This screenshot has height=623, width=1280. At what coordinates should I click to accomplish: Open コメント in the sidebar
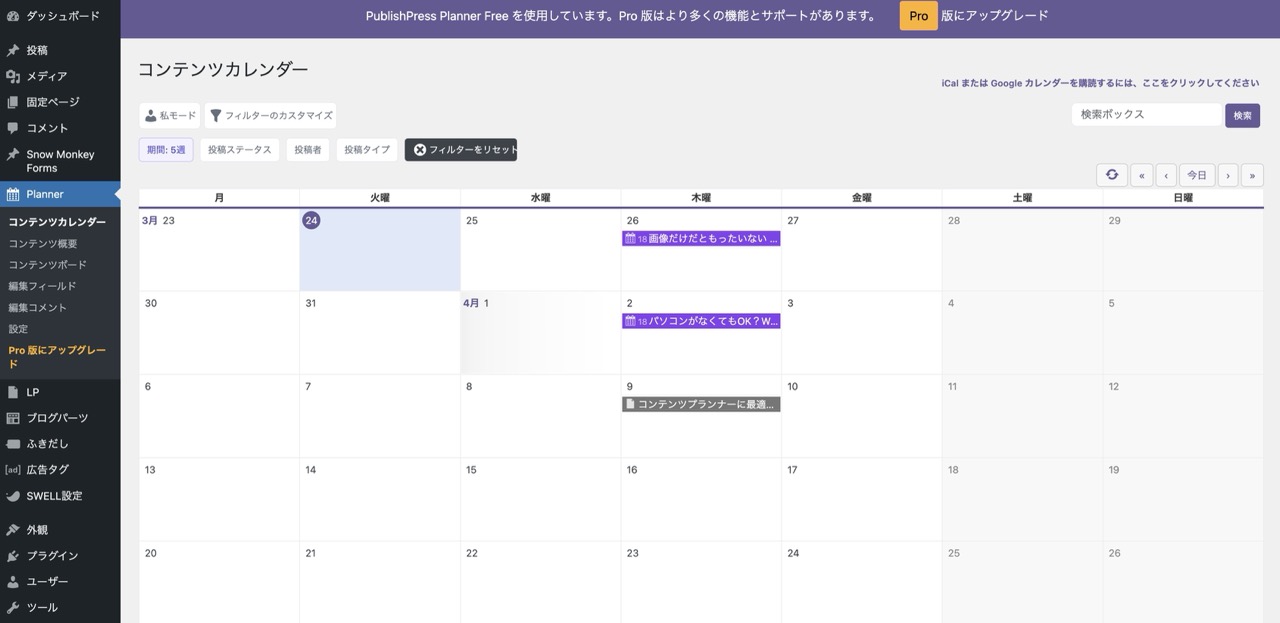(x=47, y=128)
